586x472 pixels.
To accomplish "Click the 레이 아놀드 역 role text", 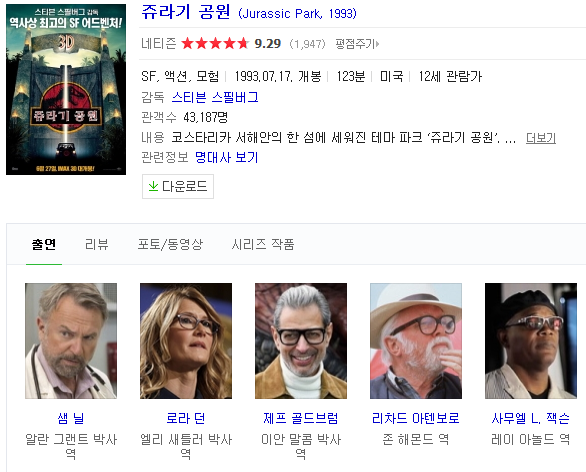I will (x=531, y=439).
